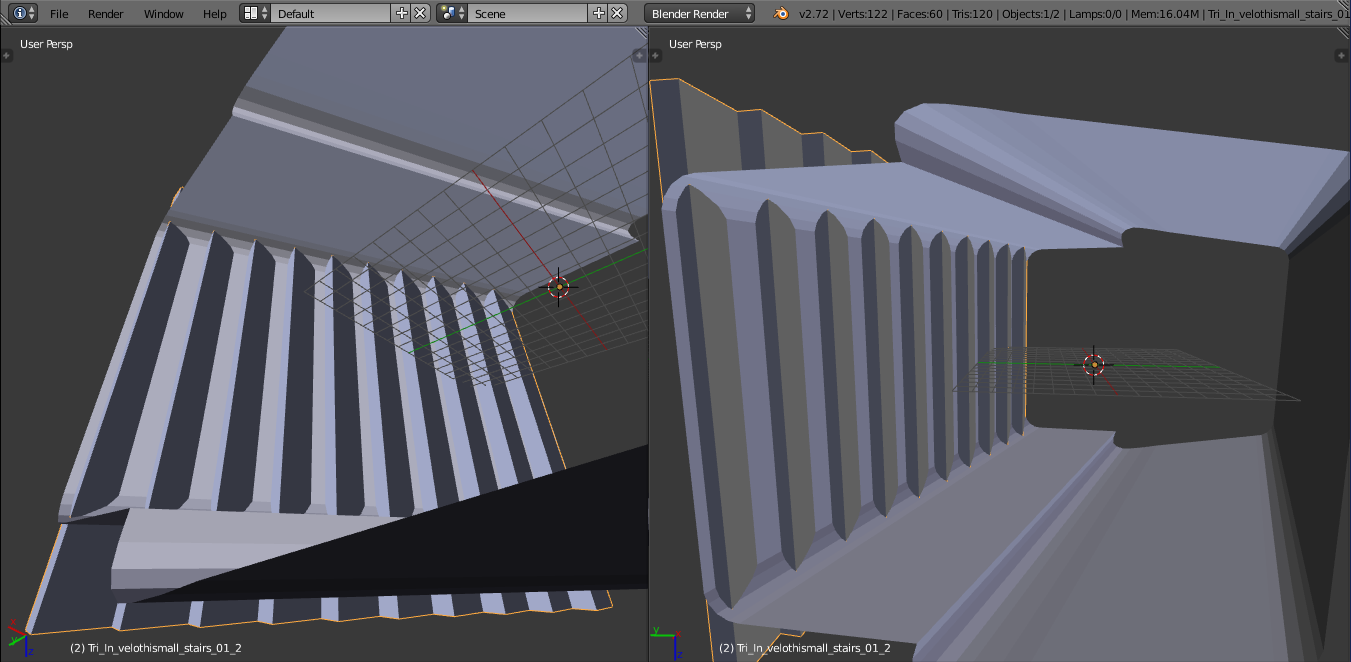
Task: Click the Lamps:0/0 statistic
Action: coord(1096,14)
